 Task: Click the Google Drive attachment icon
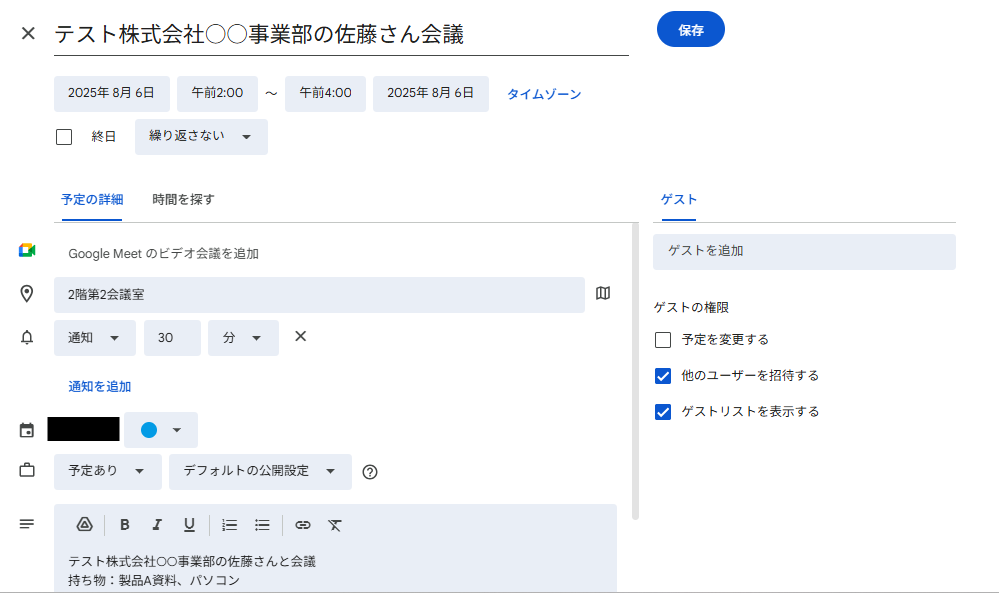pos(85,525)
